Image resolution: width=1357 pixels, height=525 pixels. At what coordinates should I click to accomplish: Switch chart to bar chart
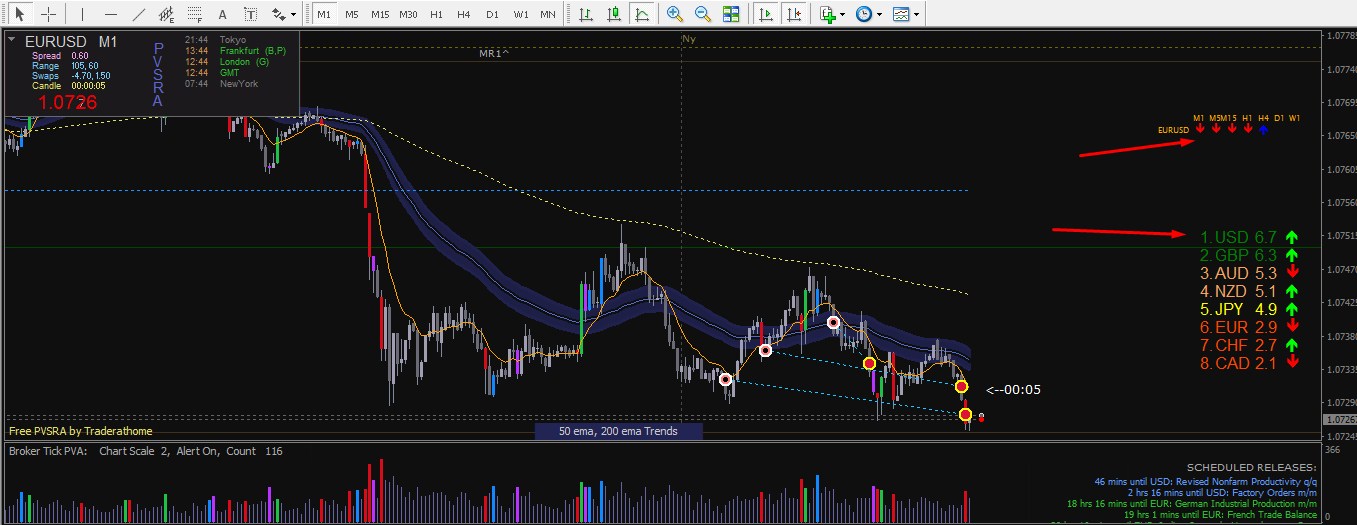coord(585,15)
